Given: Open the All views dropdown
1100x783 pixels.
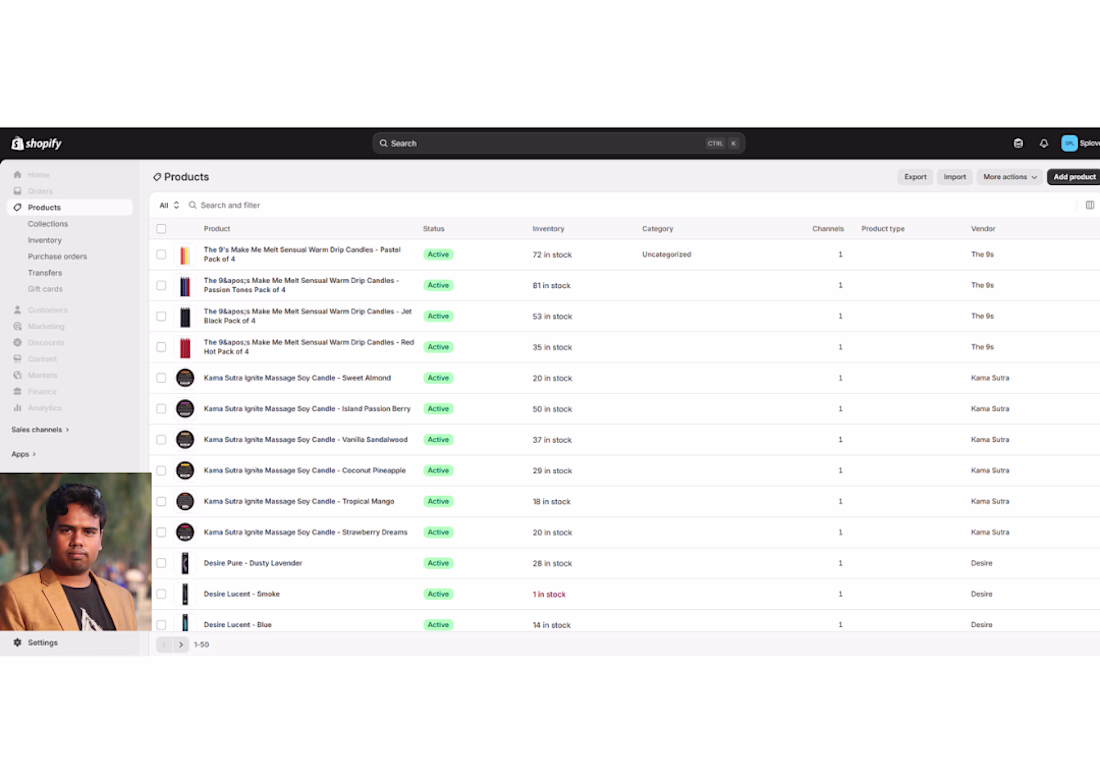Looking at the screenshot, I should (169, 206).
